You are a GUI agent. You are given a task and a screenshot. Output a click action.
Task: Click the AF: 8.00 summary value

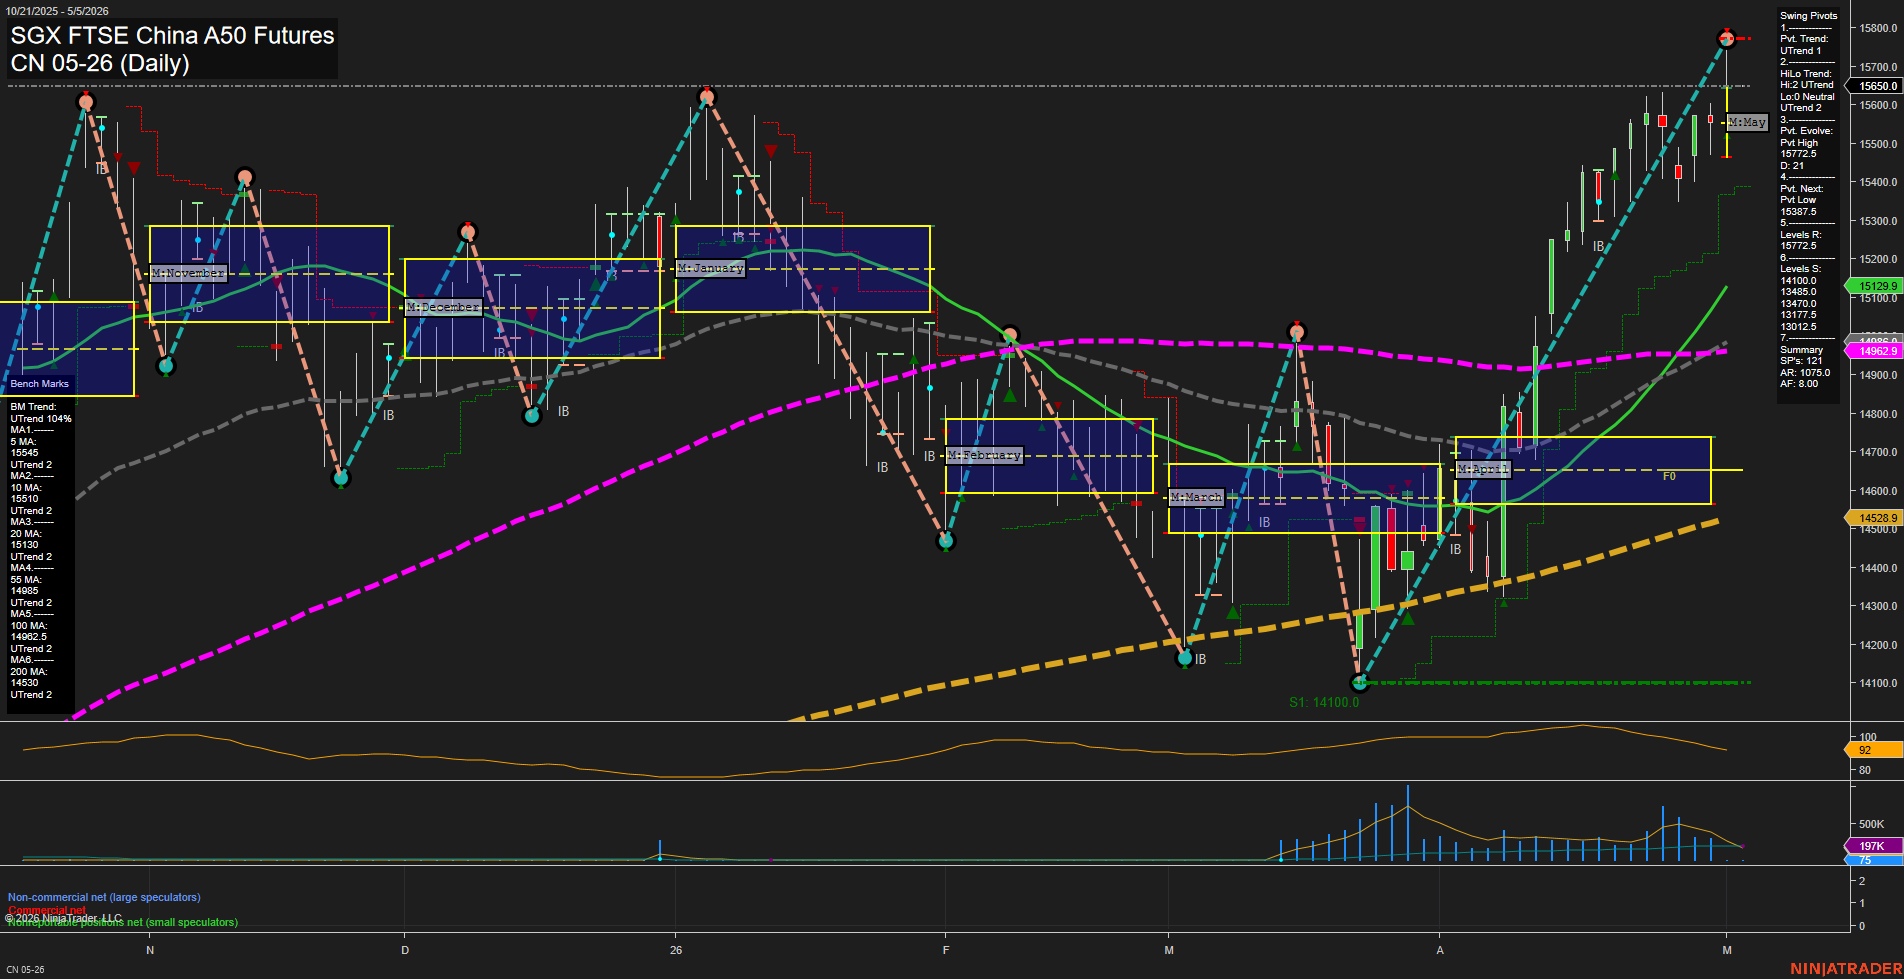pyautogui.click(x=1799, y=384)
